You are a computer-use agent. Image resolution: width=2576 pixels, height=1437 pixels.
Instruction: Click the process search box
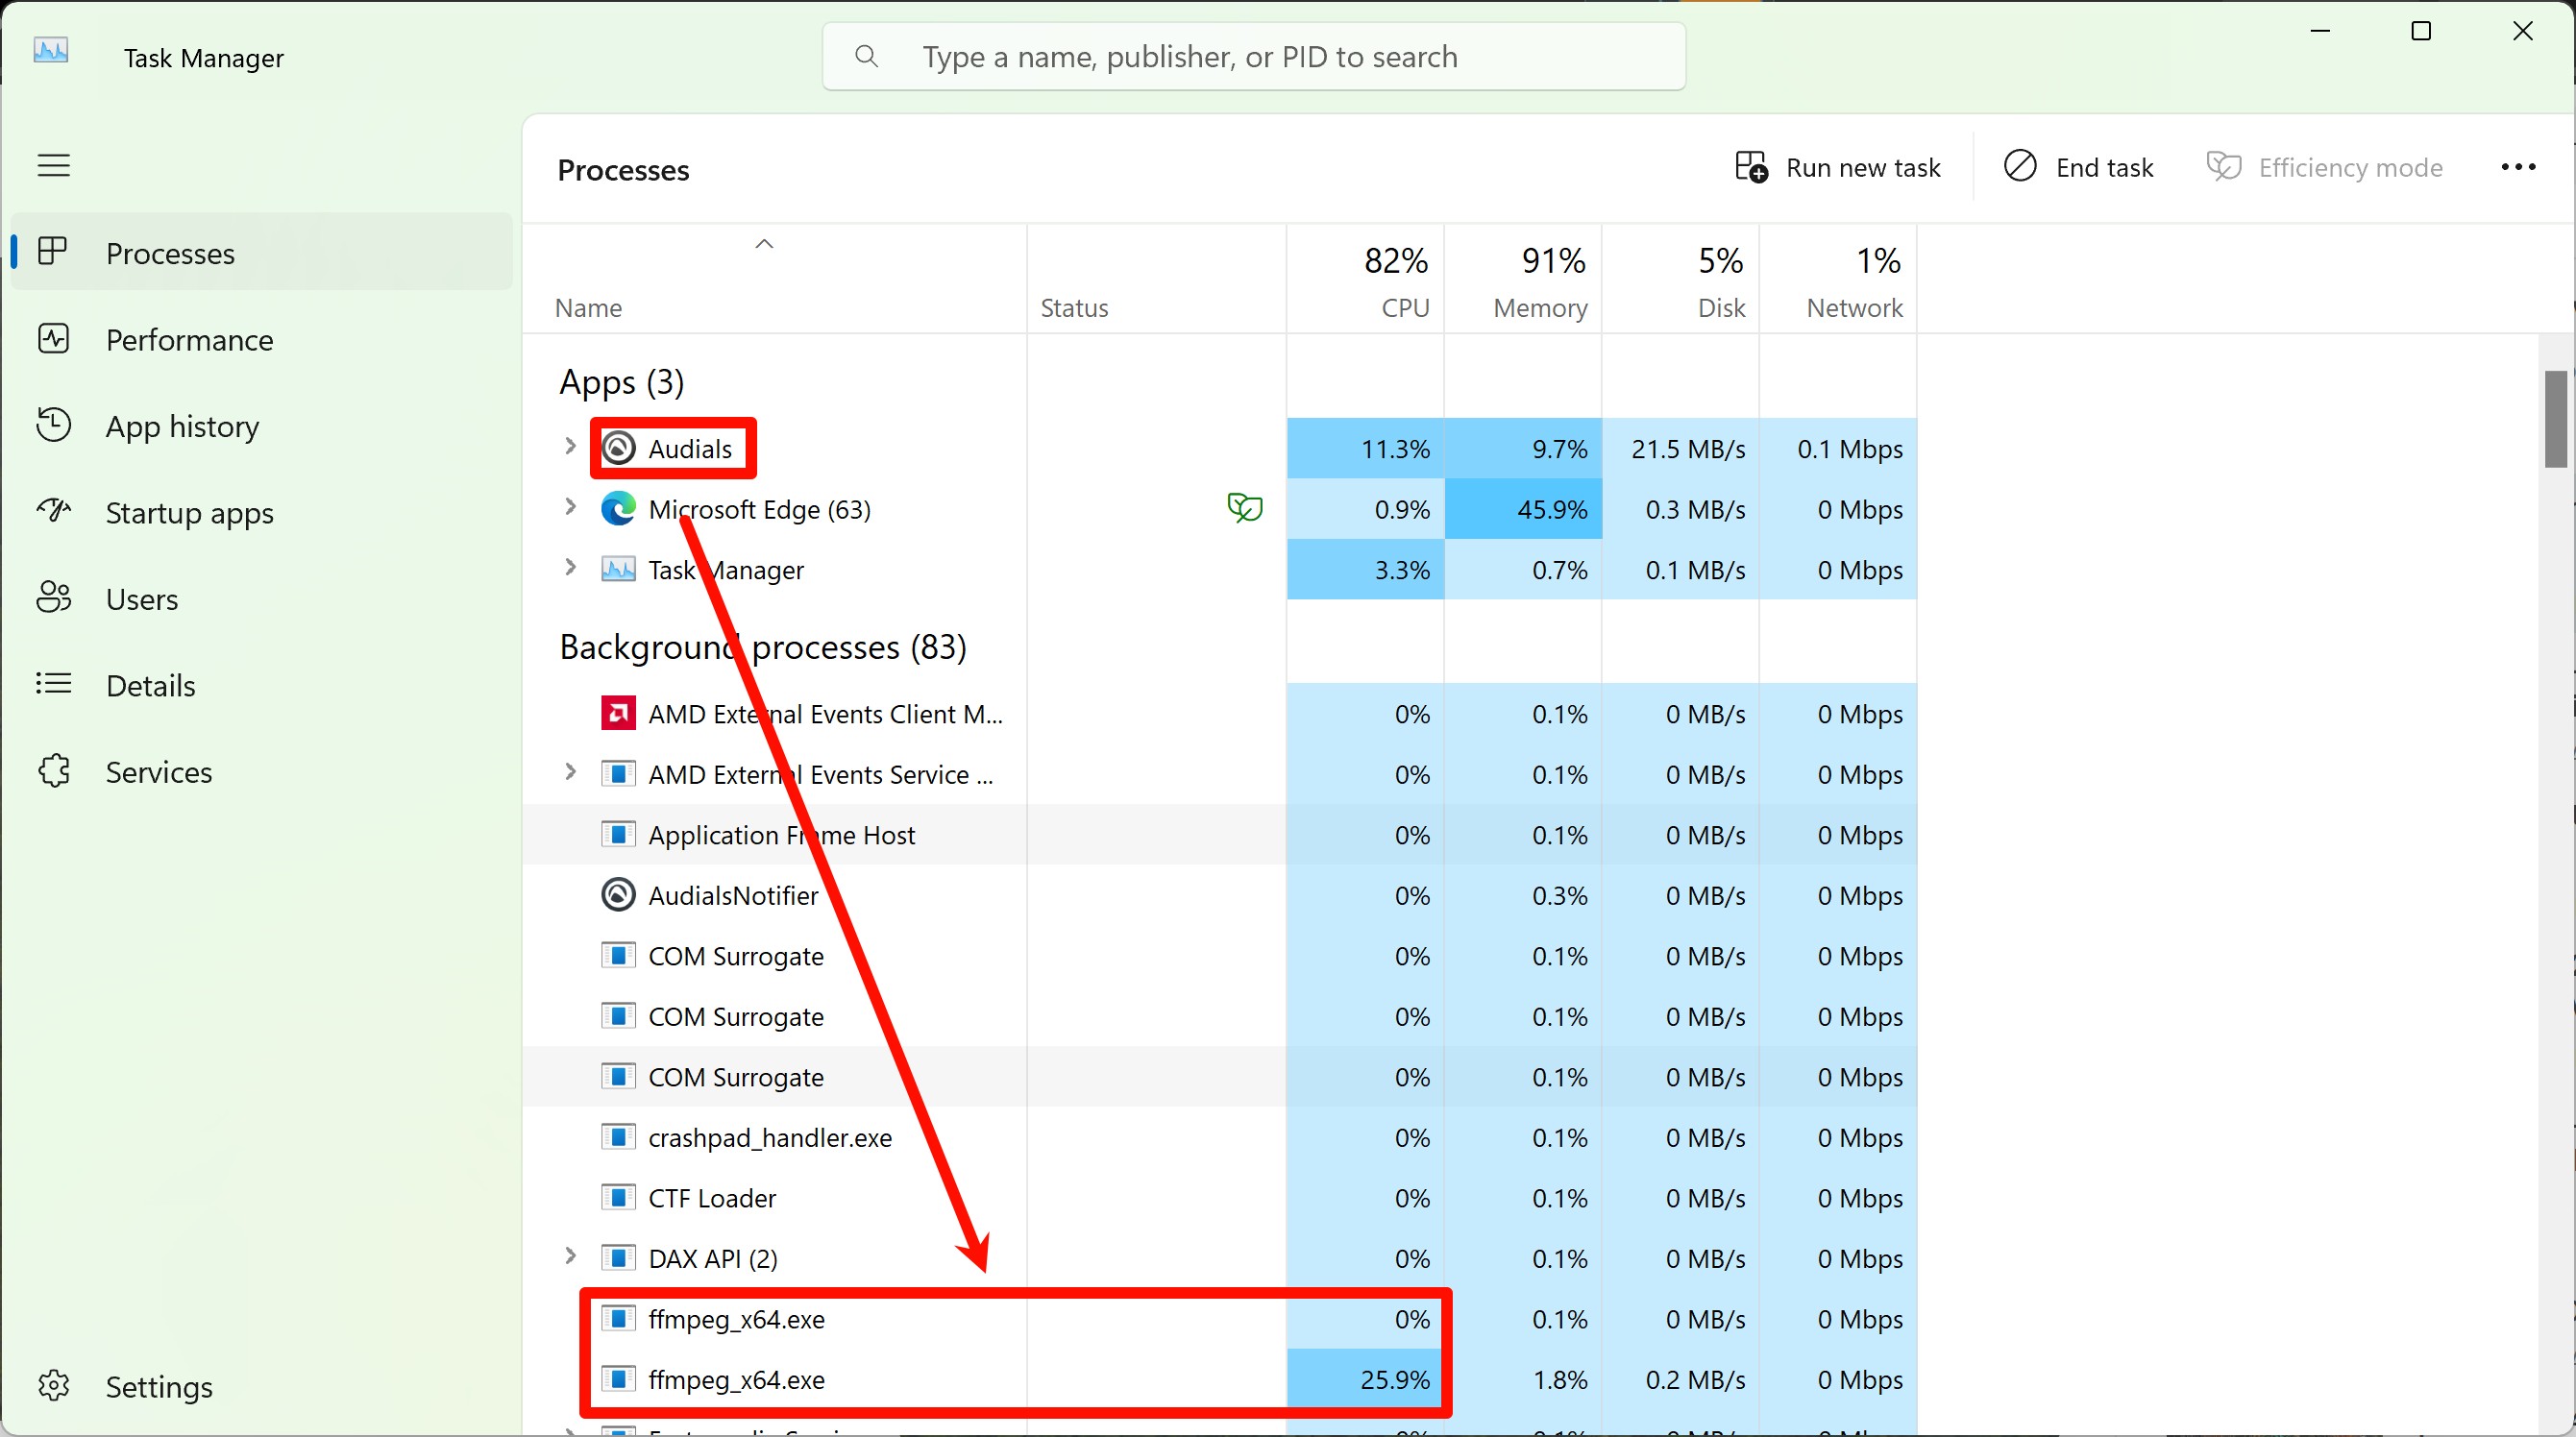tap(1254, 57)
